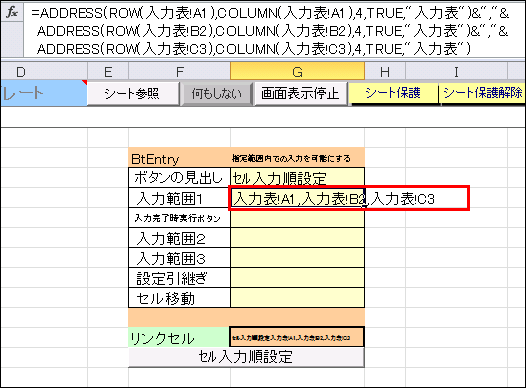The image size is (526, 388).
Task: Select the 指定範囲内での入力を可能にする description cell
Action: pos(298,158)
